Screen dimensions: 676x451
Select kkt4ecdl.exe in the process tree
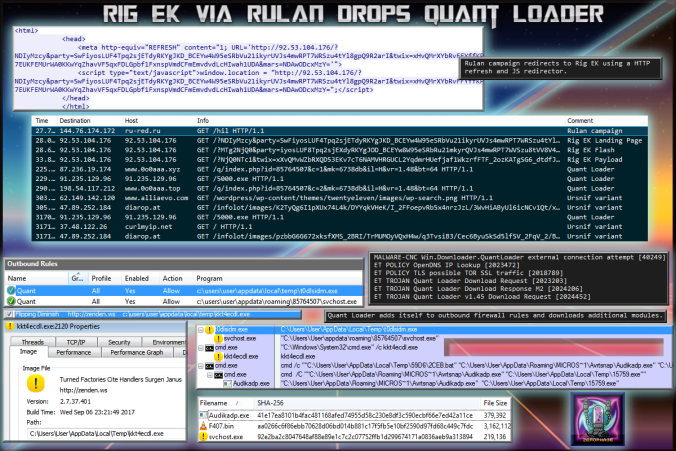[241, 357]
